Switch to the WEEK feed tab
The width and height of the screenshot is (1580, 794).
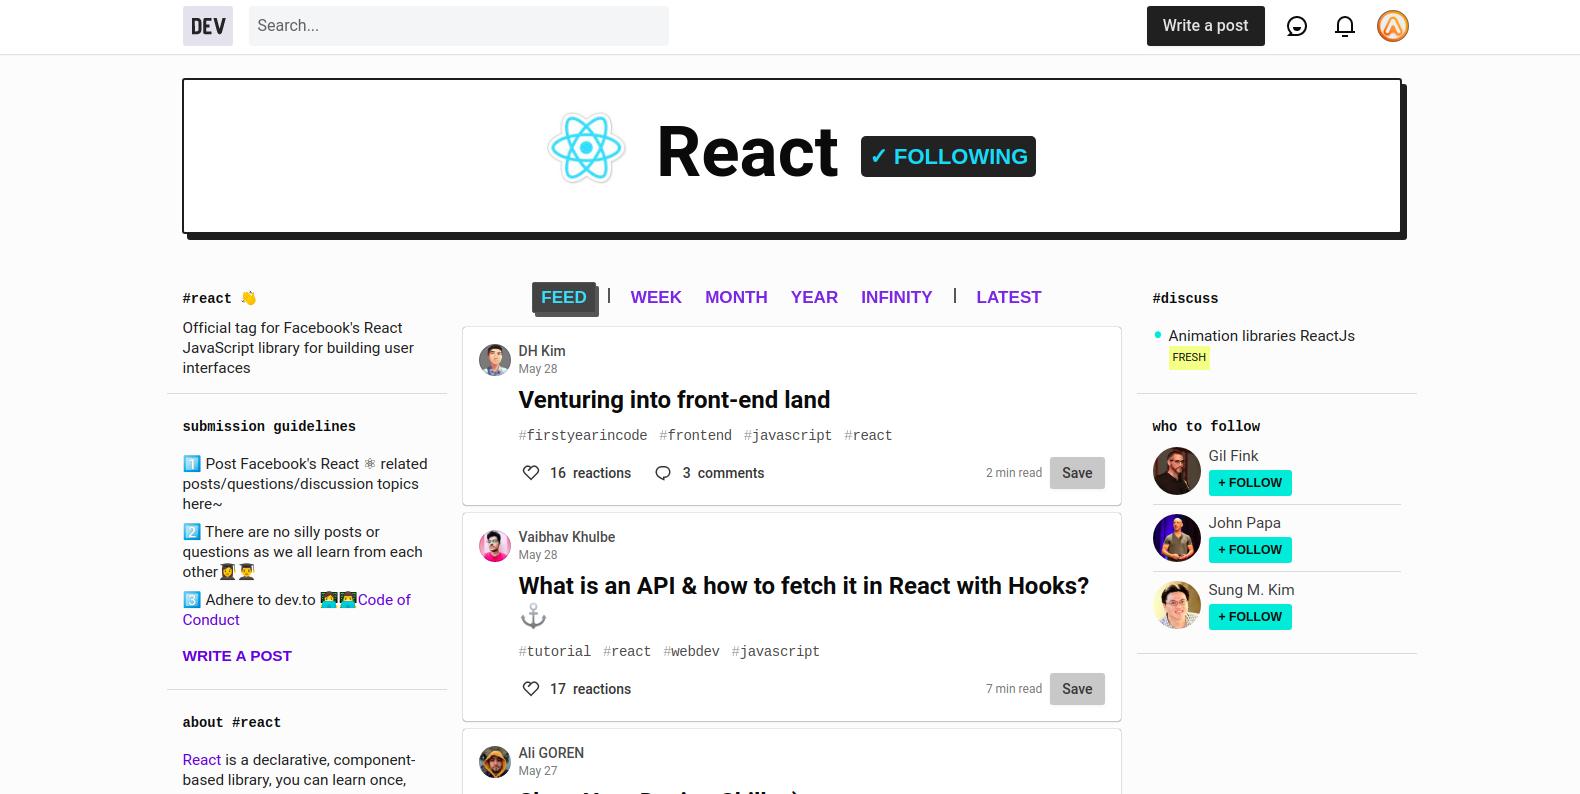655,297
